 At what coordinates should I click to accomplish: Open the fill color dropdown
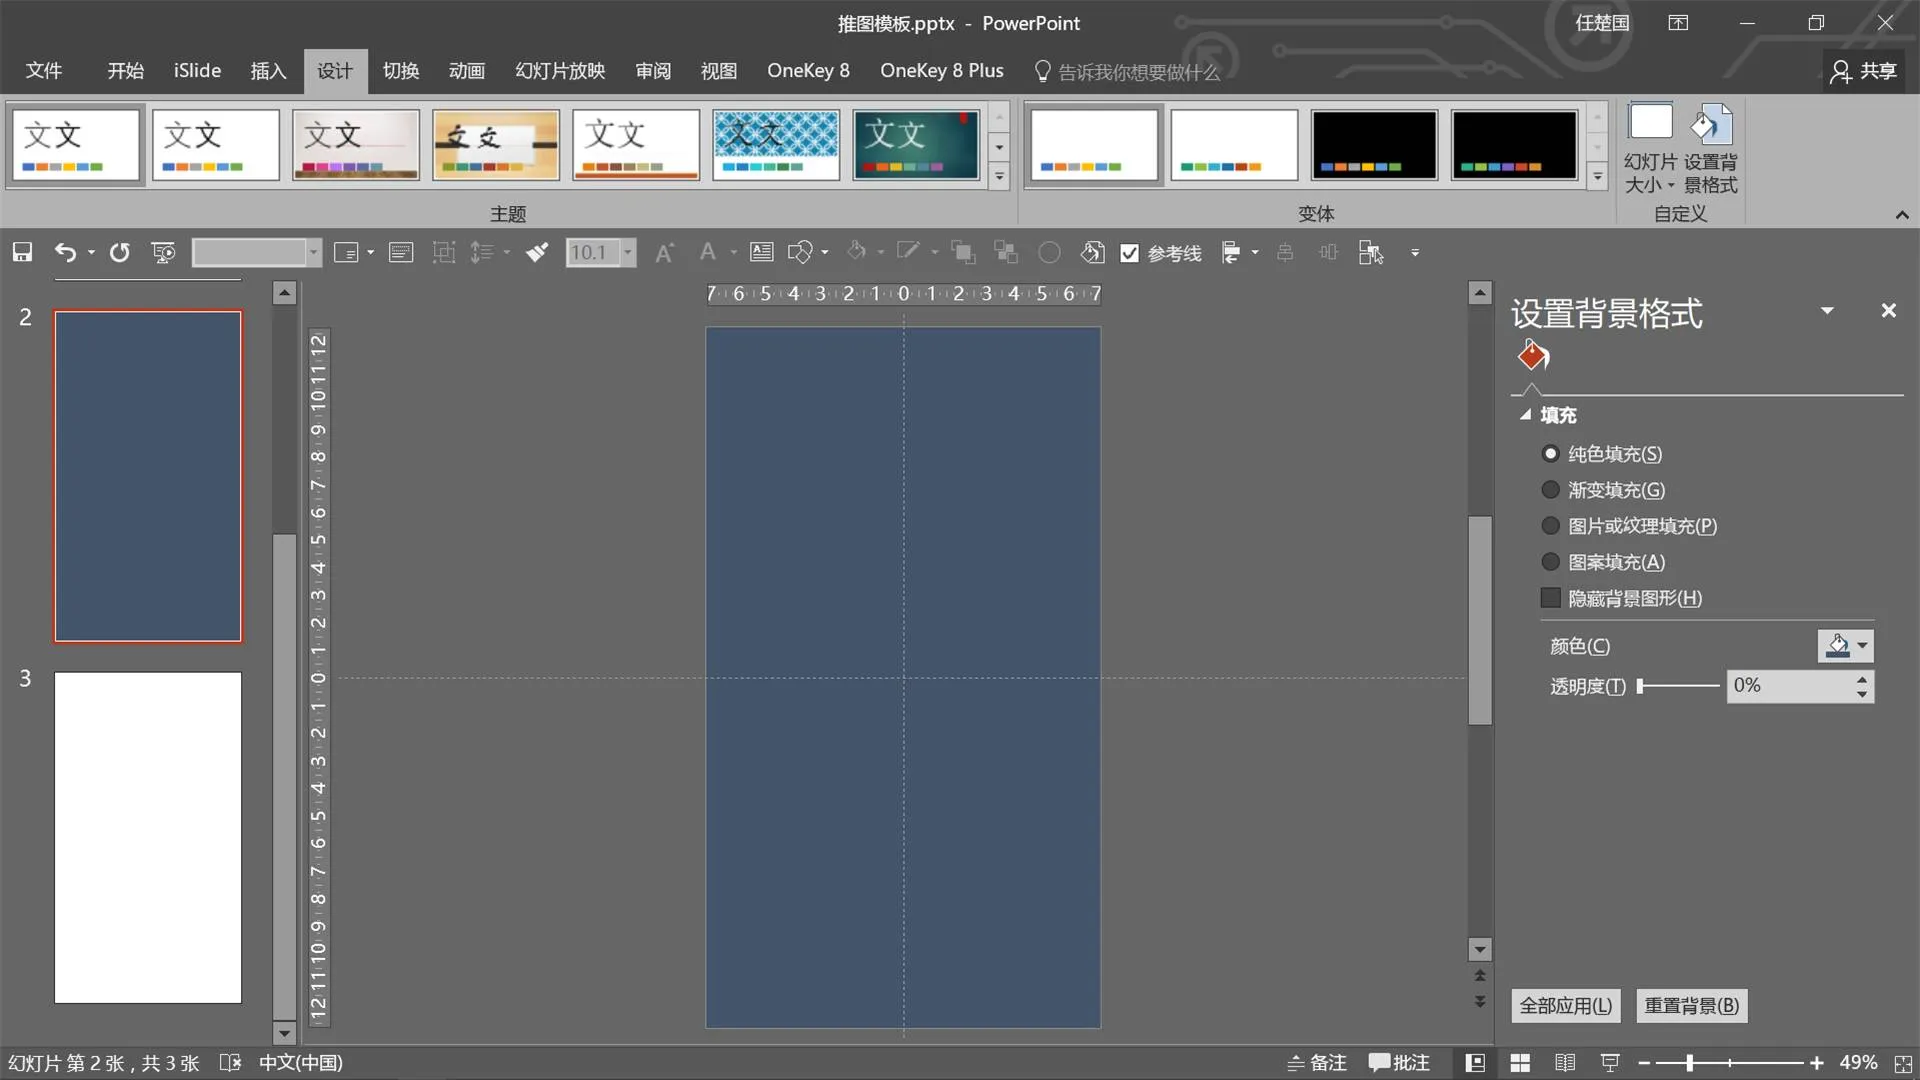click(1862, 646)
